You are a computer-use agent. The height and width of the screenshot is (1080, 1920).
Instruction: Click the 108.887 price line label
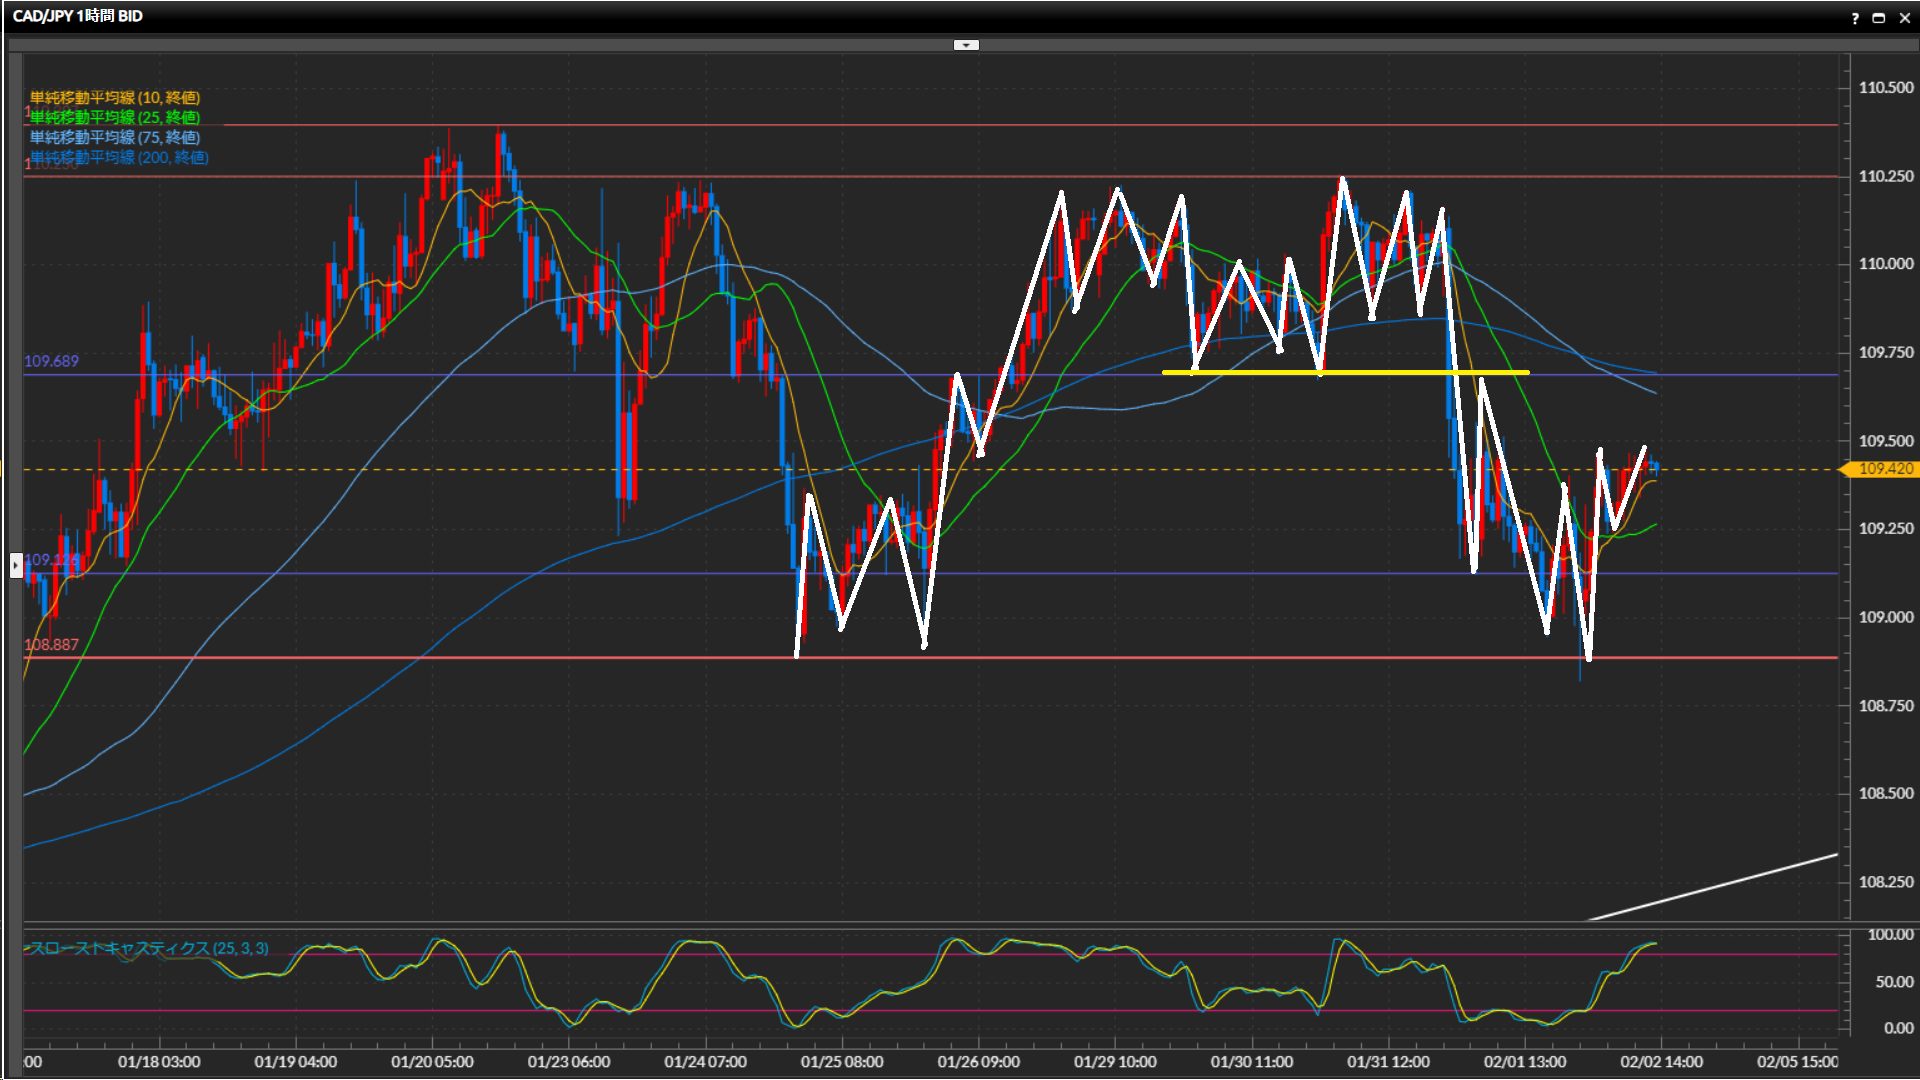pyautogui.click(x=51, y=645)
